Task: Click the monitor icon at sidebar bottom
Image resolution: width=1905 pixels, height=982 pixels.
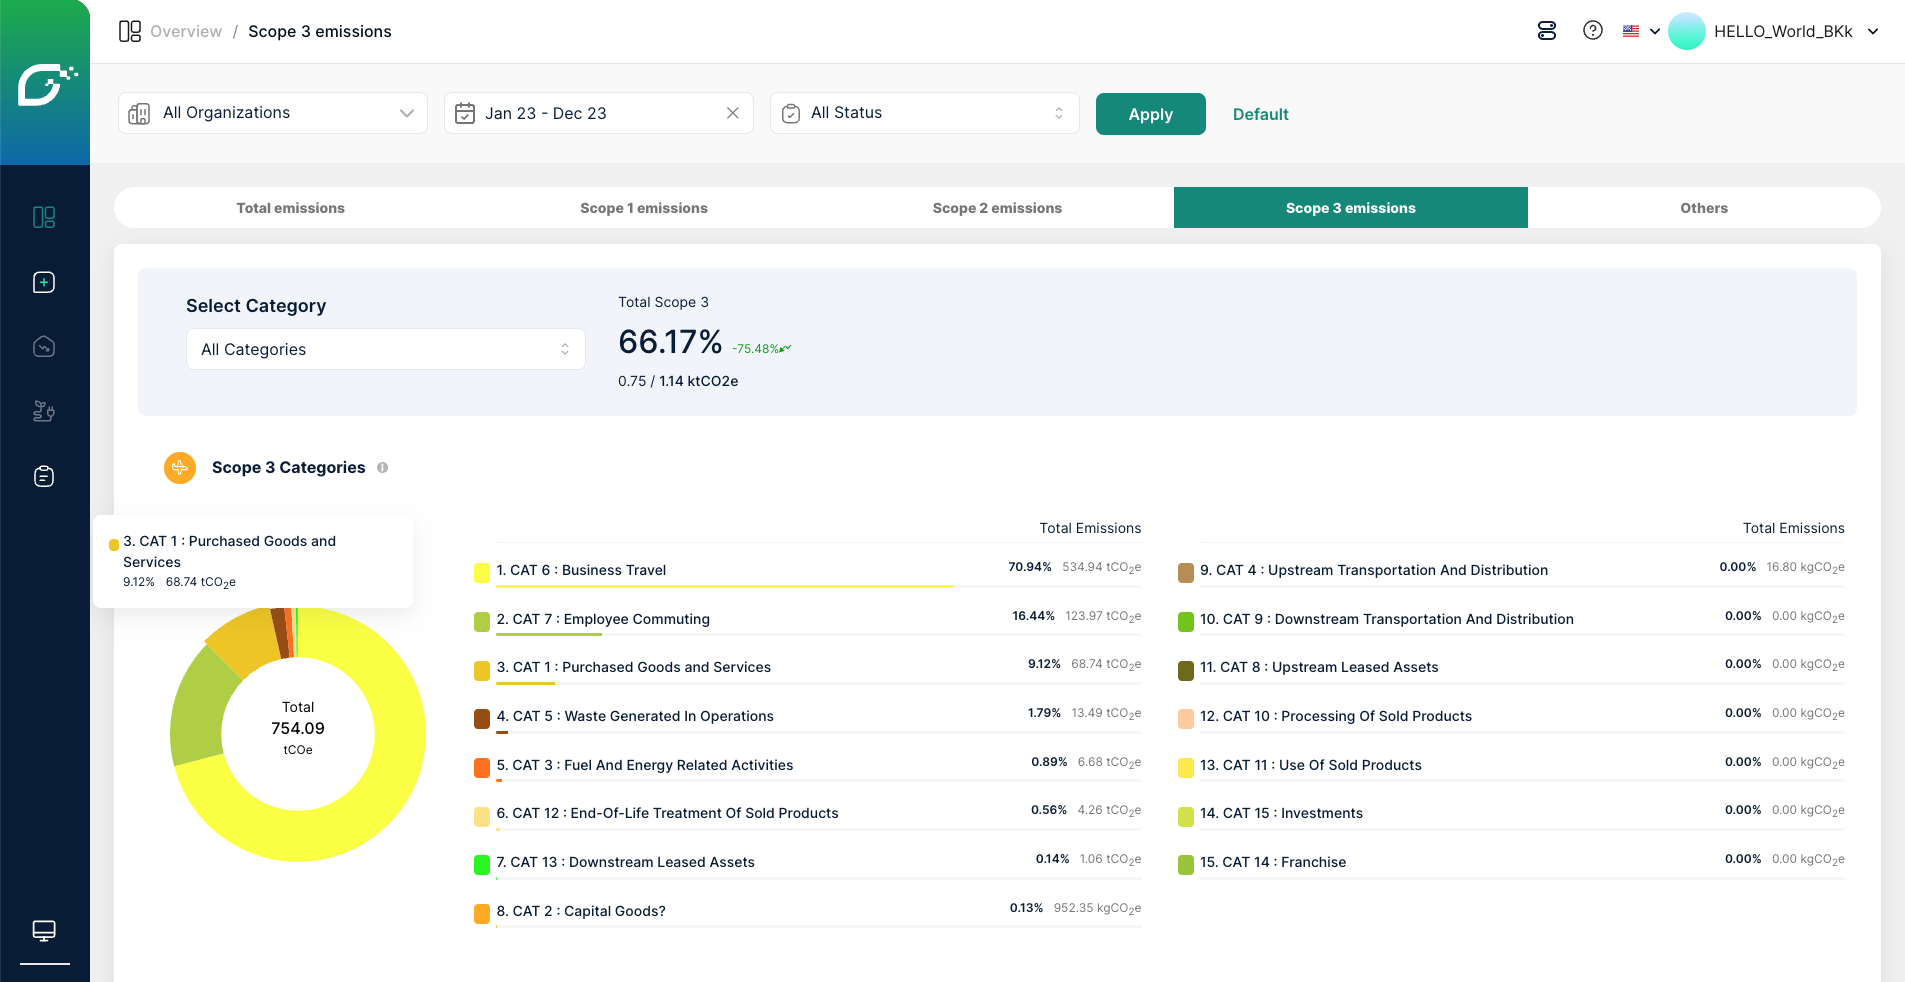Action: (44, 931)
